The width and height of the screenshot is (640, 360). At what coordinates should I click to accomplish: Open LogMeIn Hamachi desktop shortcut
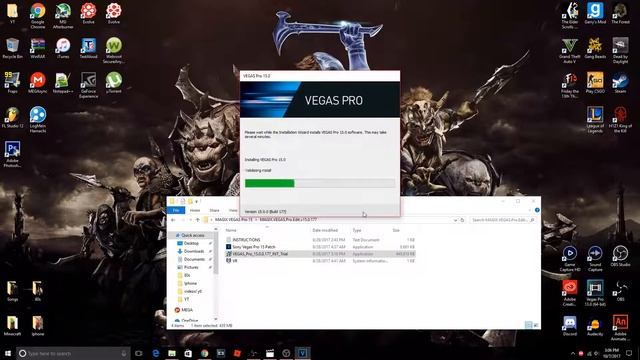point(38,120)
